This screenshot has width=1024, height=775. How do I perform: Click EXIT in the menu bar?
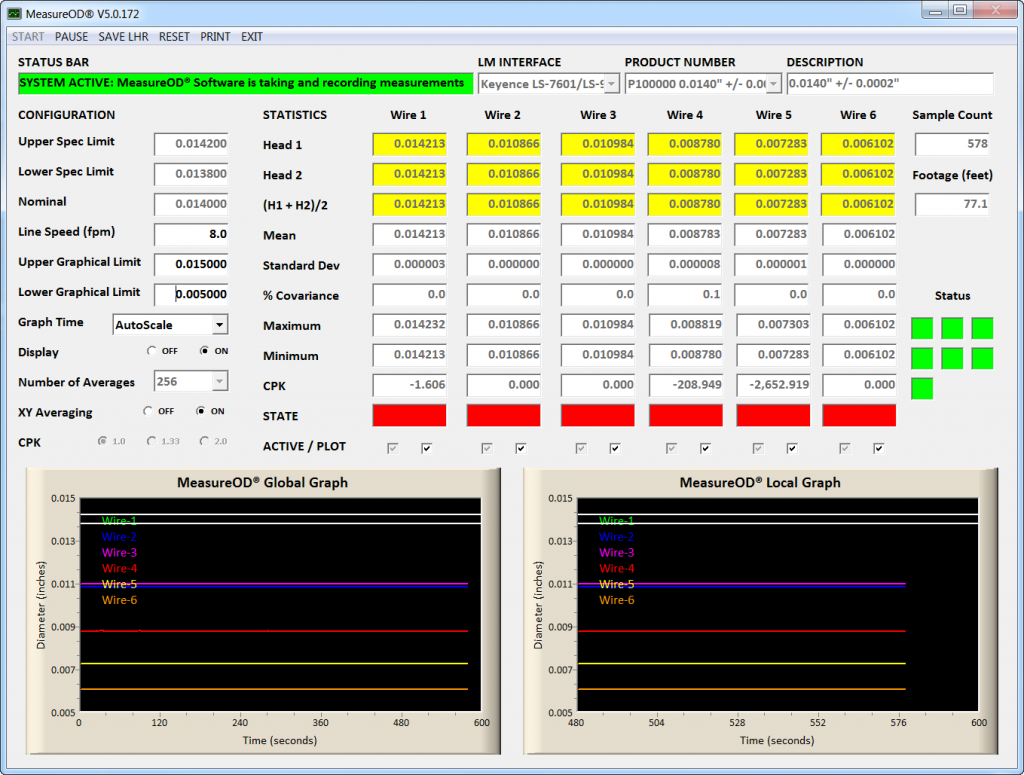(252, 36)
